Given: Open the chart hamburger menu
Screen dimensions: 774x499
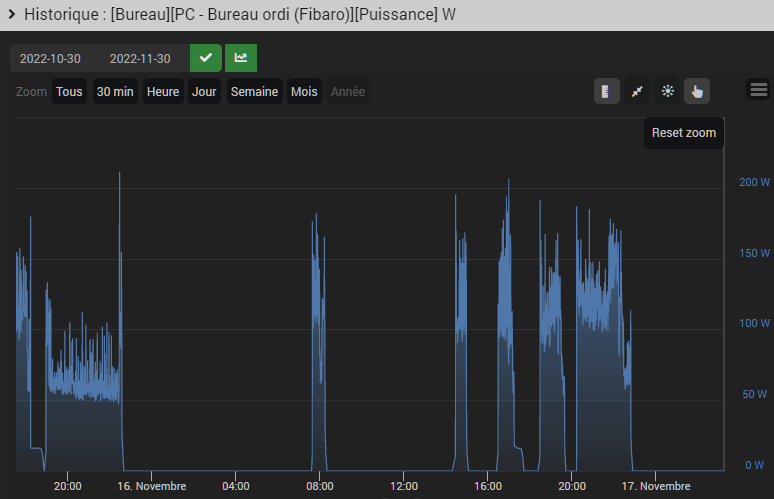Looking at the screenshot, I should pos(759,89).
